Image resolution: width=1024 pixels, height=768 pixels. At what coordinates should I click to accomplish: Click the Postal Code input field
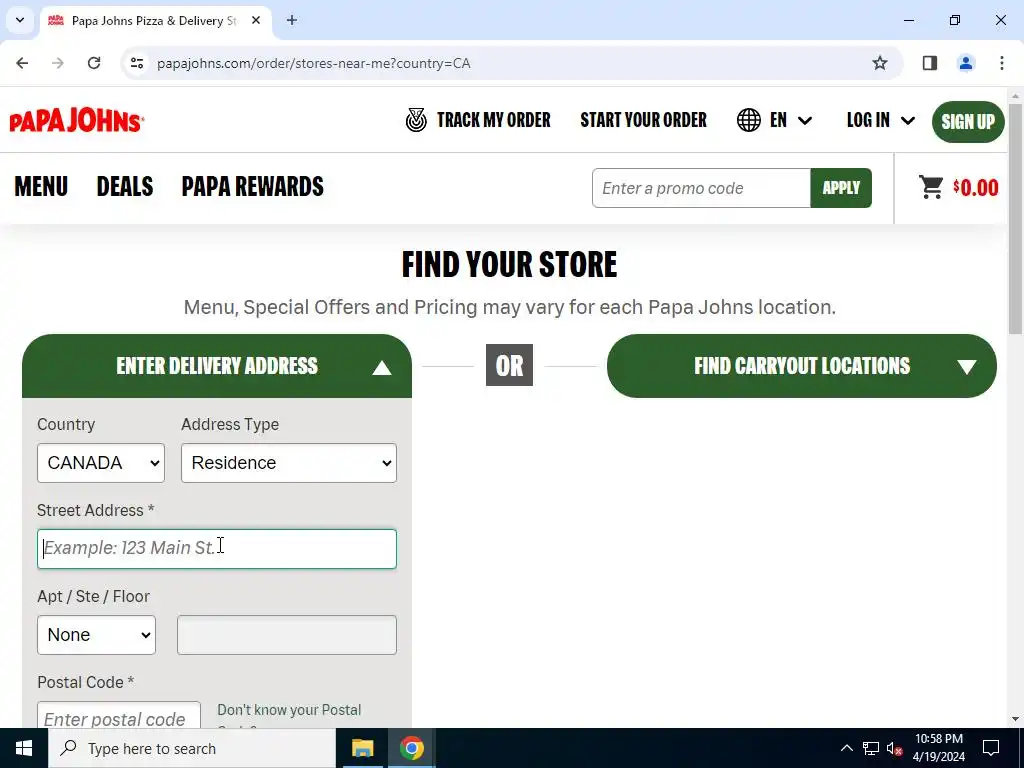[119, 715]
